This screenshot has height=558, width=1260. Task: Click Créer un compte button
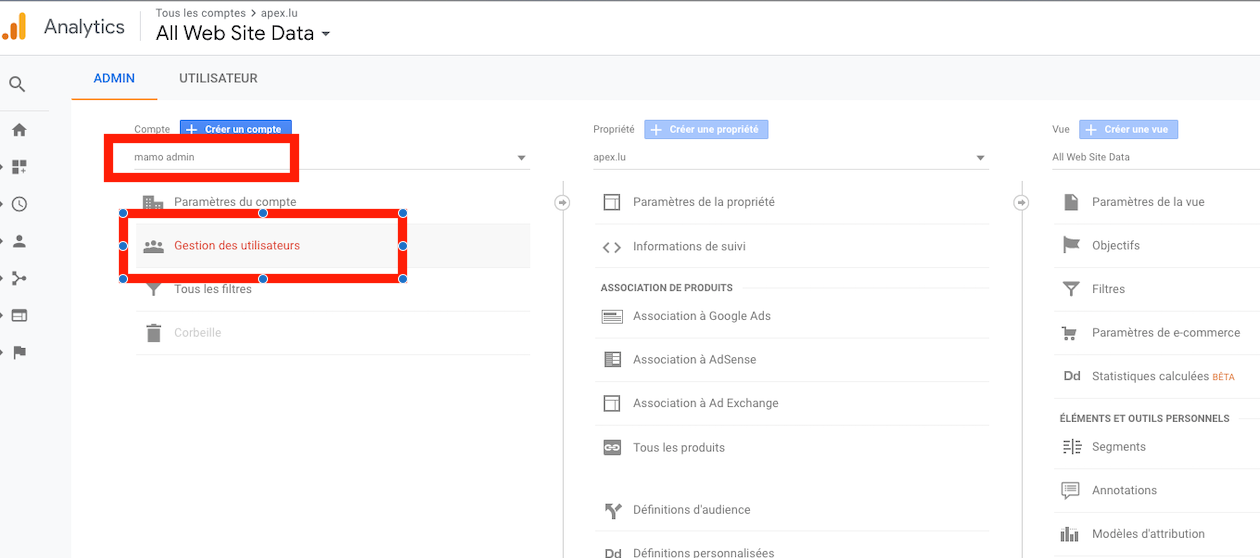tap(236, 129)
